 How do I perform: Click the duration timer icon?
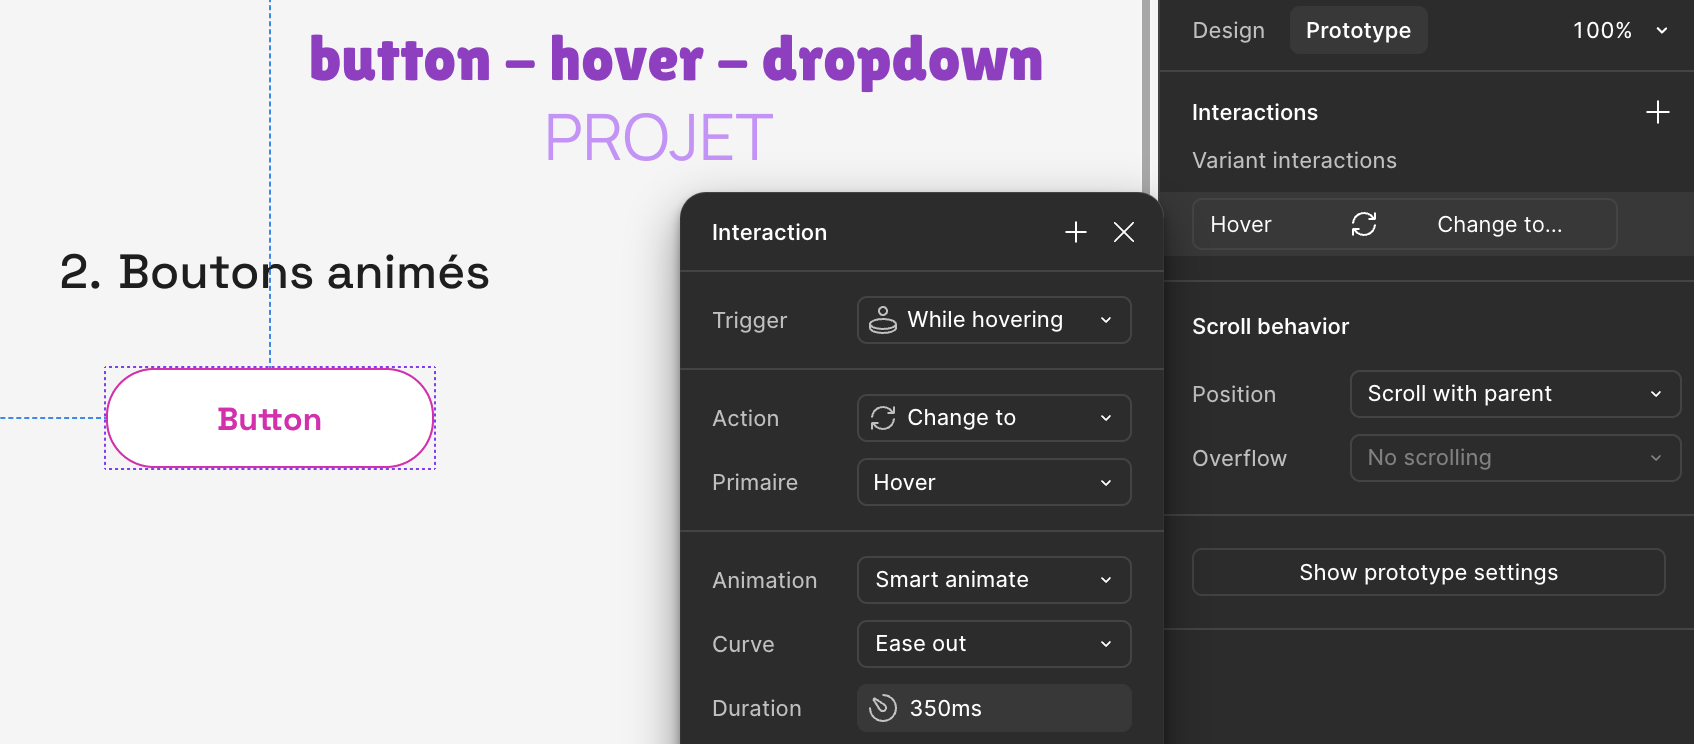click(x=883, y=708)
